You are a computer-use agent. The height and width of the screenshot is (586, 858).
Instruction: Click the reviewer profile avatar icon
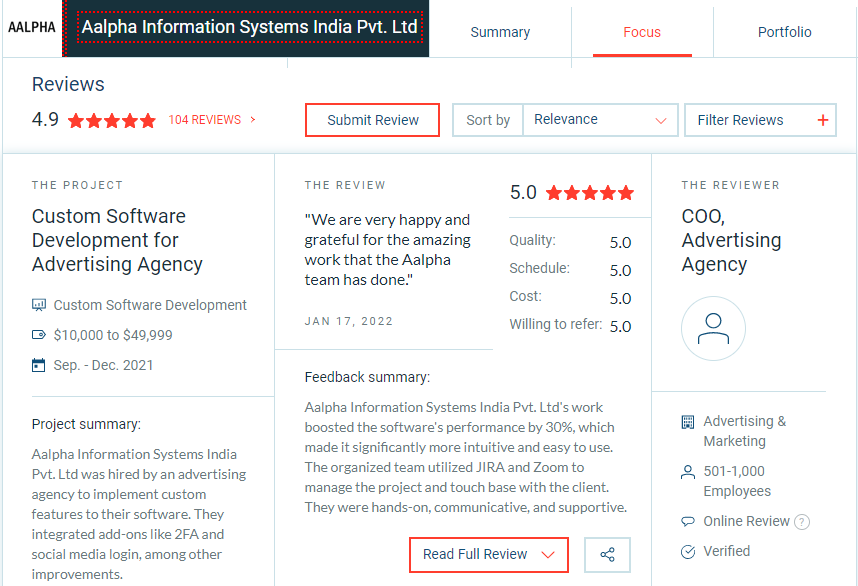(x=713, y=328)
